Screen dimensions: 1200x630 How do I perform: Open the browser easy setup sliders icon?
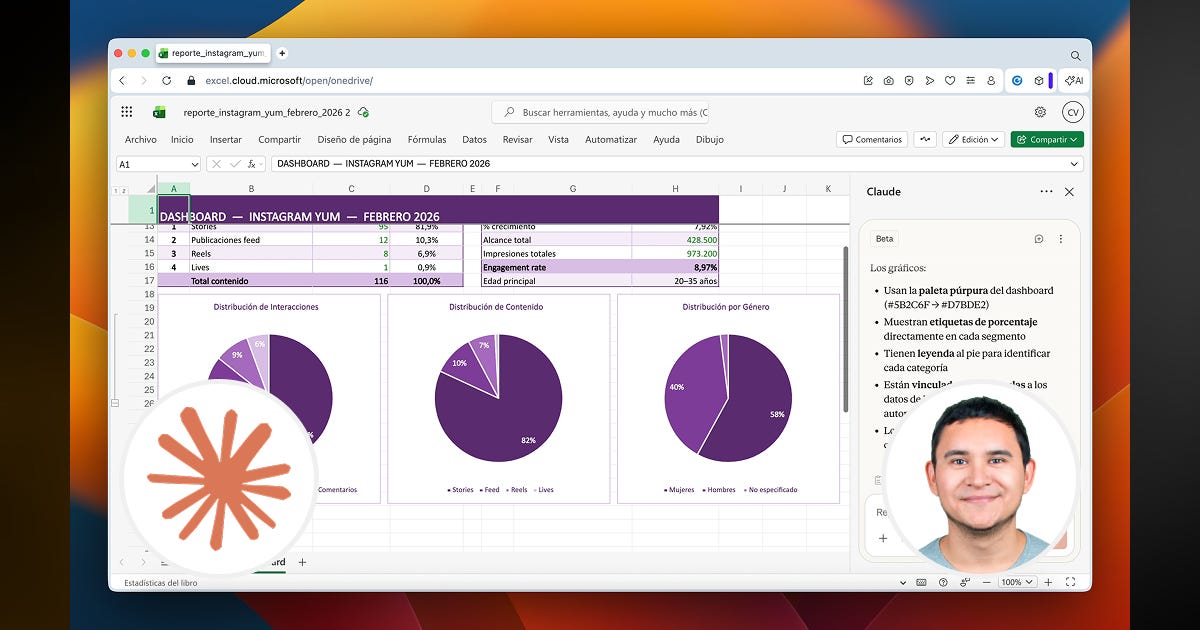[970, 80]
